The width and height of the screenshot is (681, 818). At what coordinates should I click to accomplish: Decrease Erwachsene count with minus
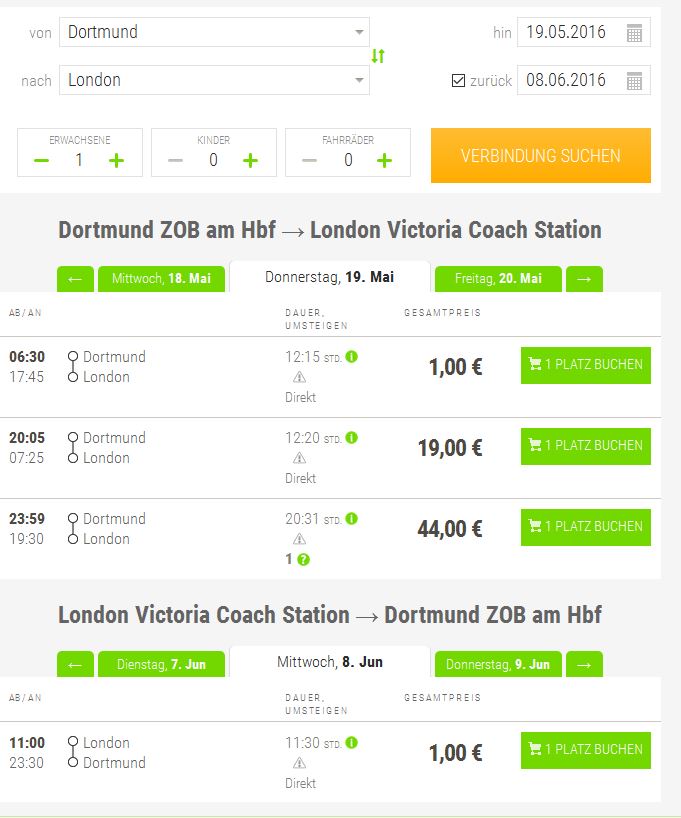[41, 160]
